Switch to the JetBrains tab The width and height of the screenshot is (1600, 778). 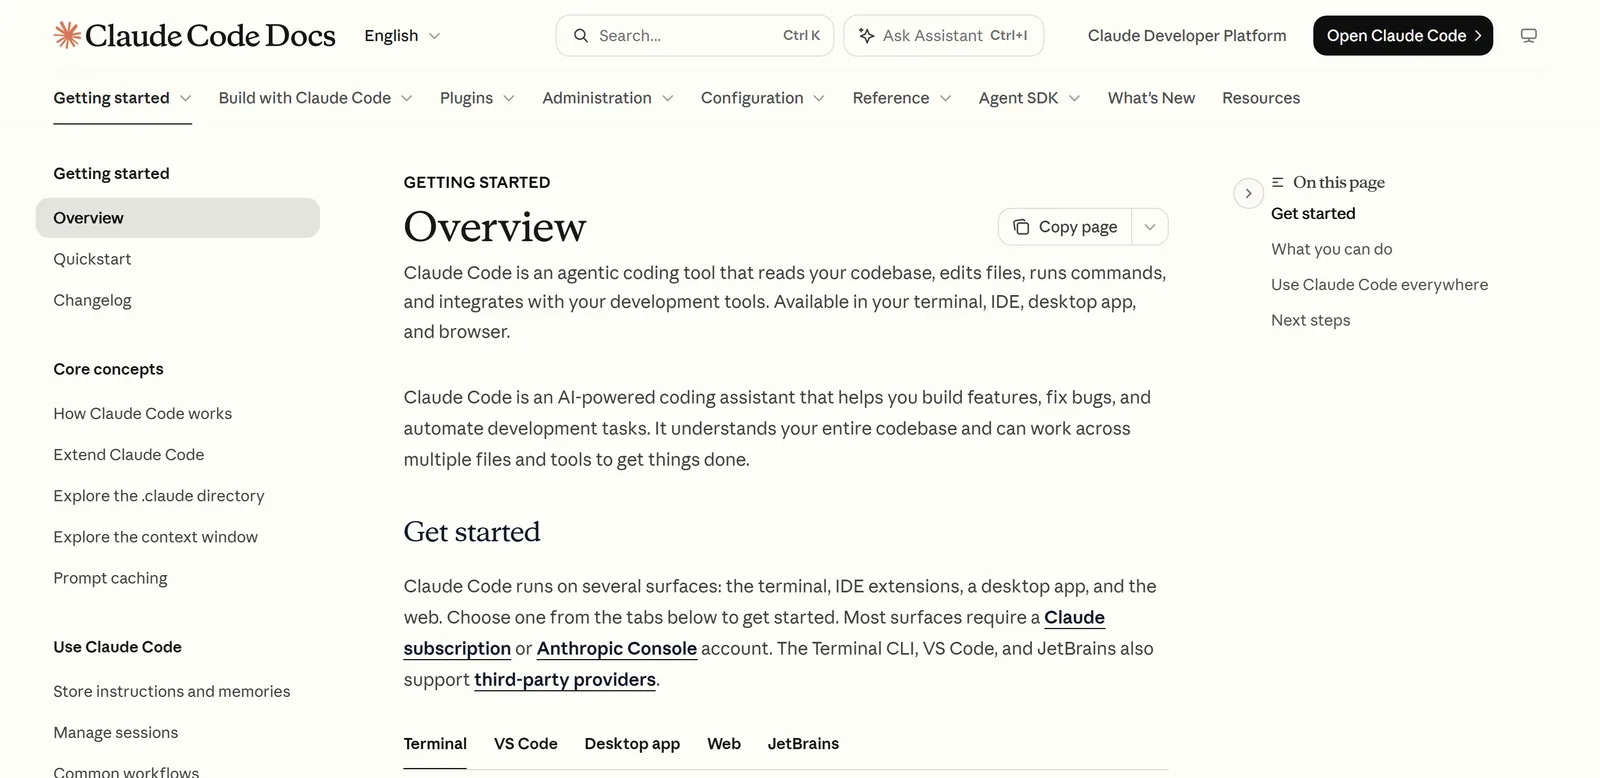click(803, 744)
